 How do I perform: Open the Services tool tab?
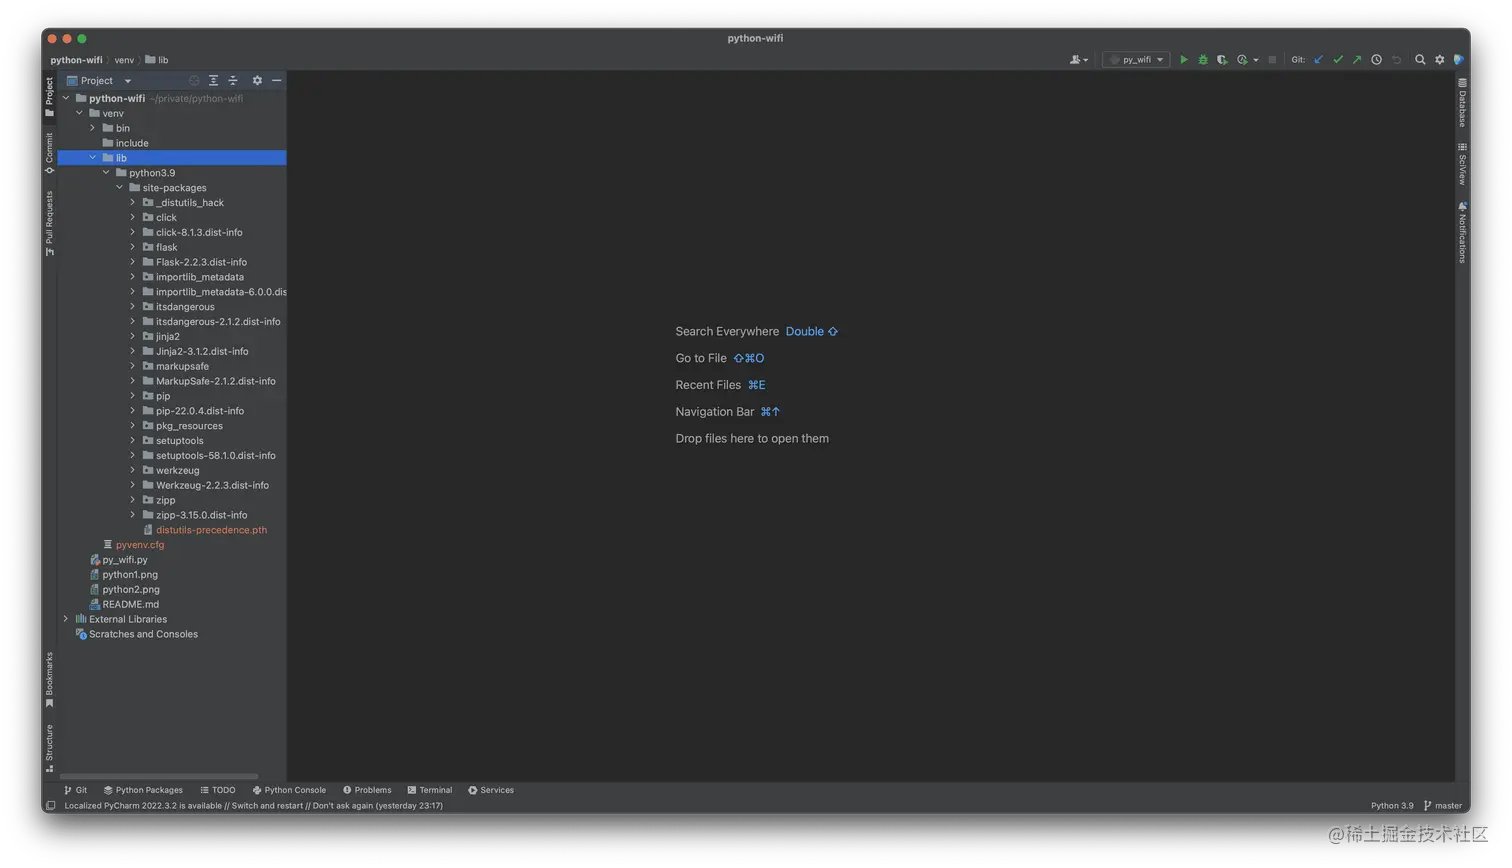(491, 790)
